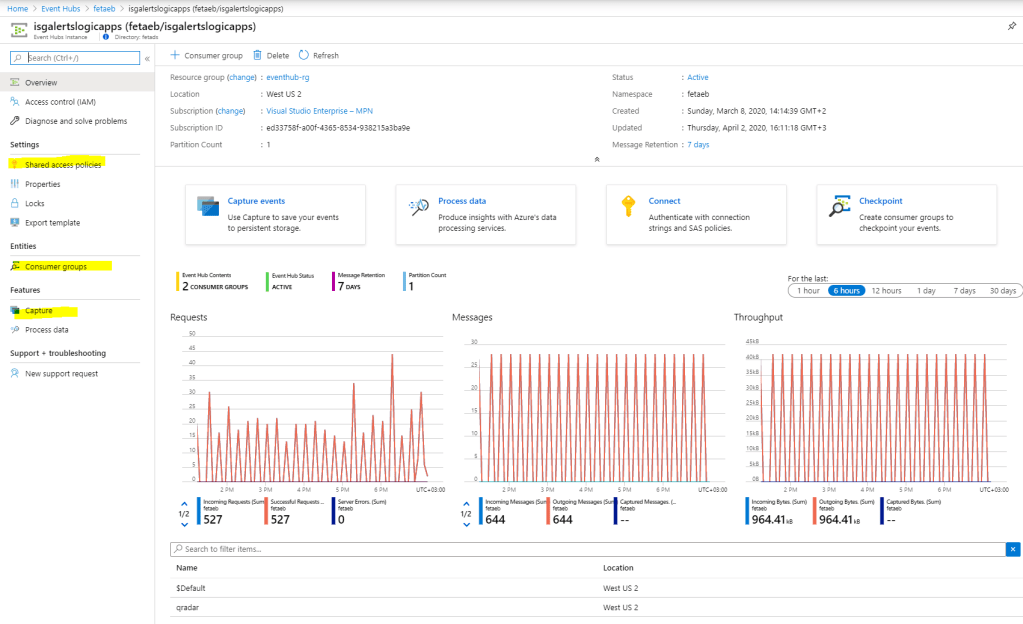
Task: Add a new Consumer group
Action: (207, 56)
